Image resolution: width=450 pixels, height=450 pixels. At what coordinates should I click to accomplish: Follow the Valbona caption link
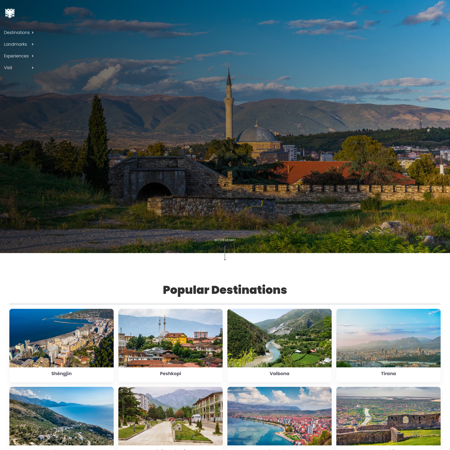tap(279, 374)
